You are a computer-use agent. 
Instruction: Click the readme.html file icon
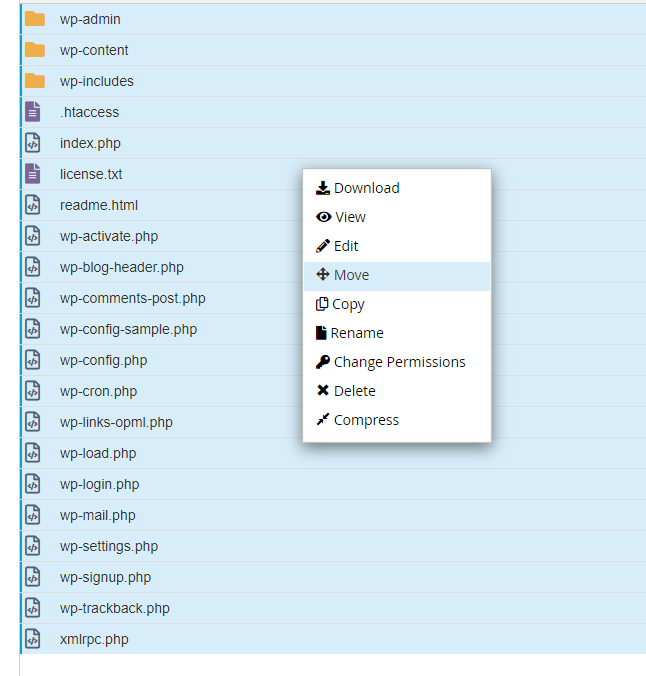pos(32,205)
